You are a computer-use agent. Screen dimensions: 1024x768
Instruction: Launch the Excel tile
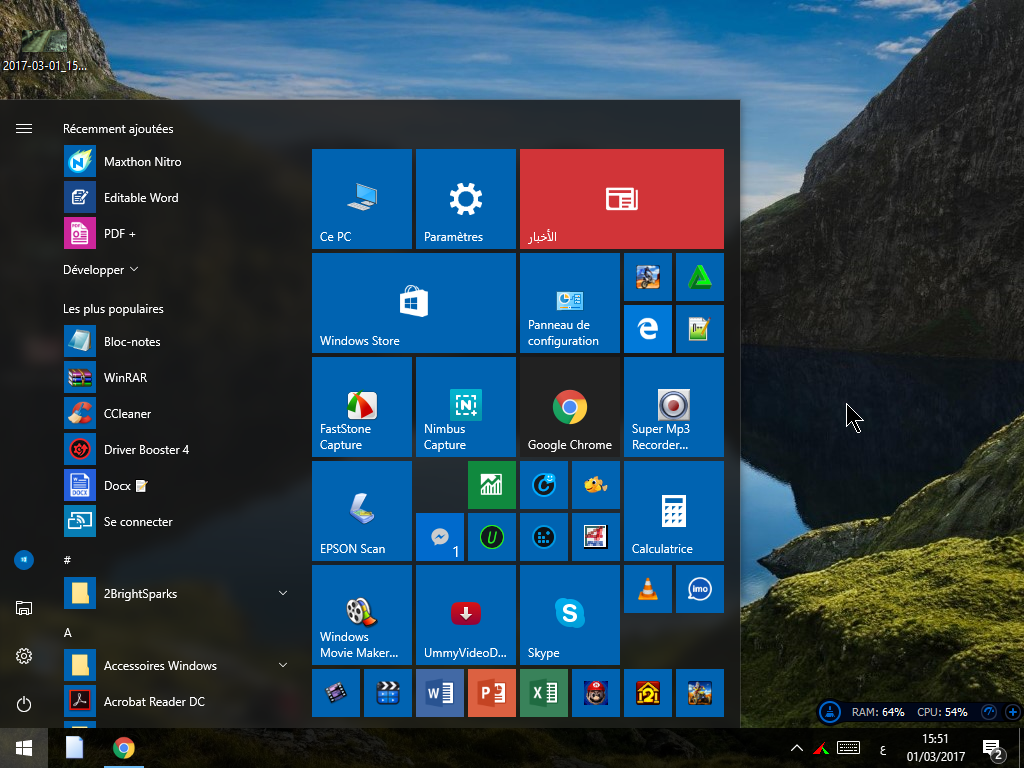click(543, 693)
